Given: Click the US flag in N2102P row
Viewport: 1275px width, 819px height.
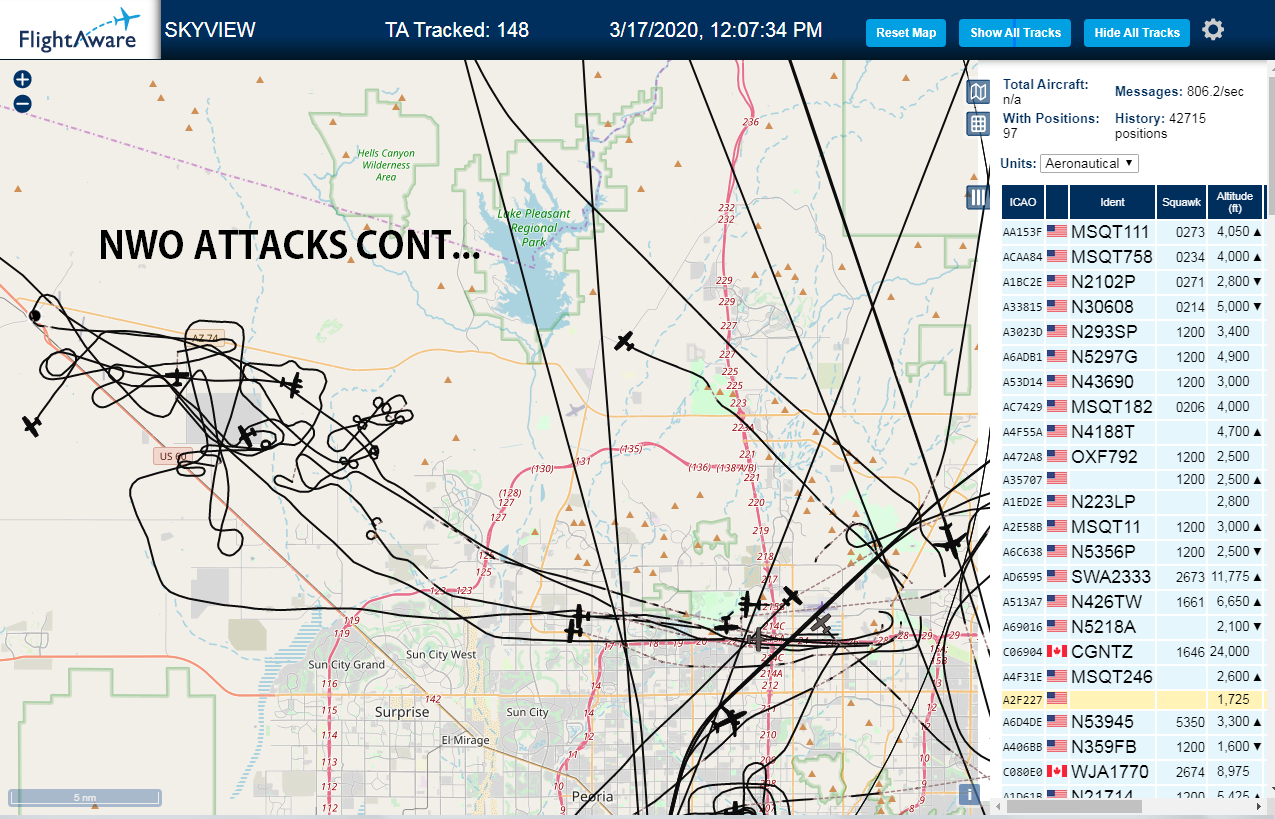Looking at the screenshot, I should click(x=1056, y=282).
